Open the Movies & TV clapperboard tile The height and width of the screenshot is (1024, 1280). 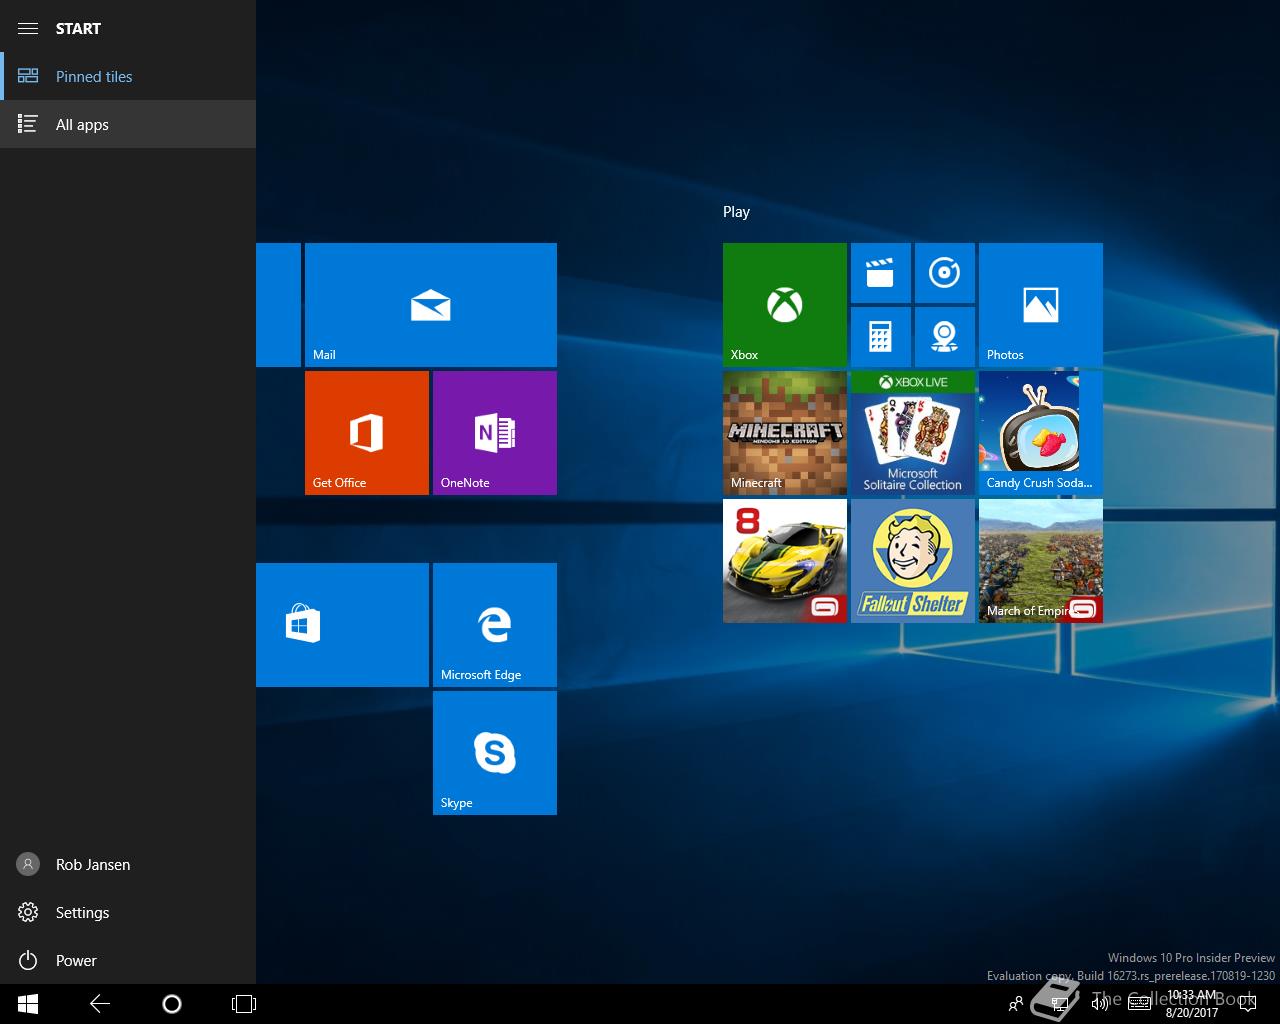(x=880, y=273)
